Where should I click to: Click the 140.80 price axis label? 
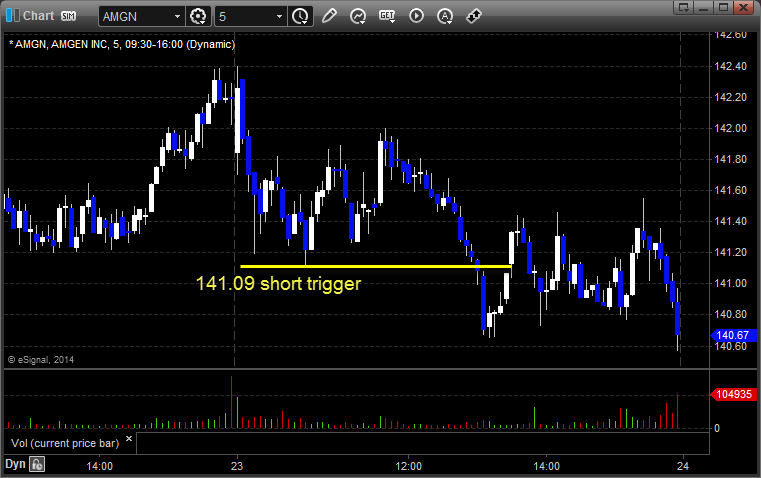(x=730, y=314)
